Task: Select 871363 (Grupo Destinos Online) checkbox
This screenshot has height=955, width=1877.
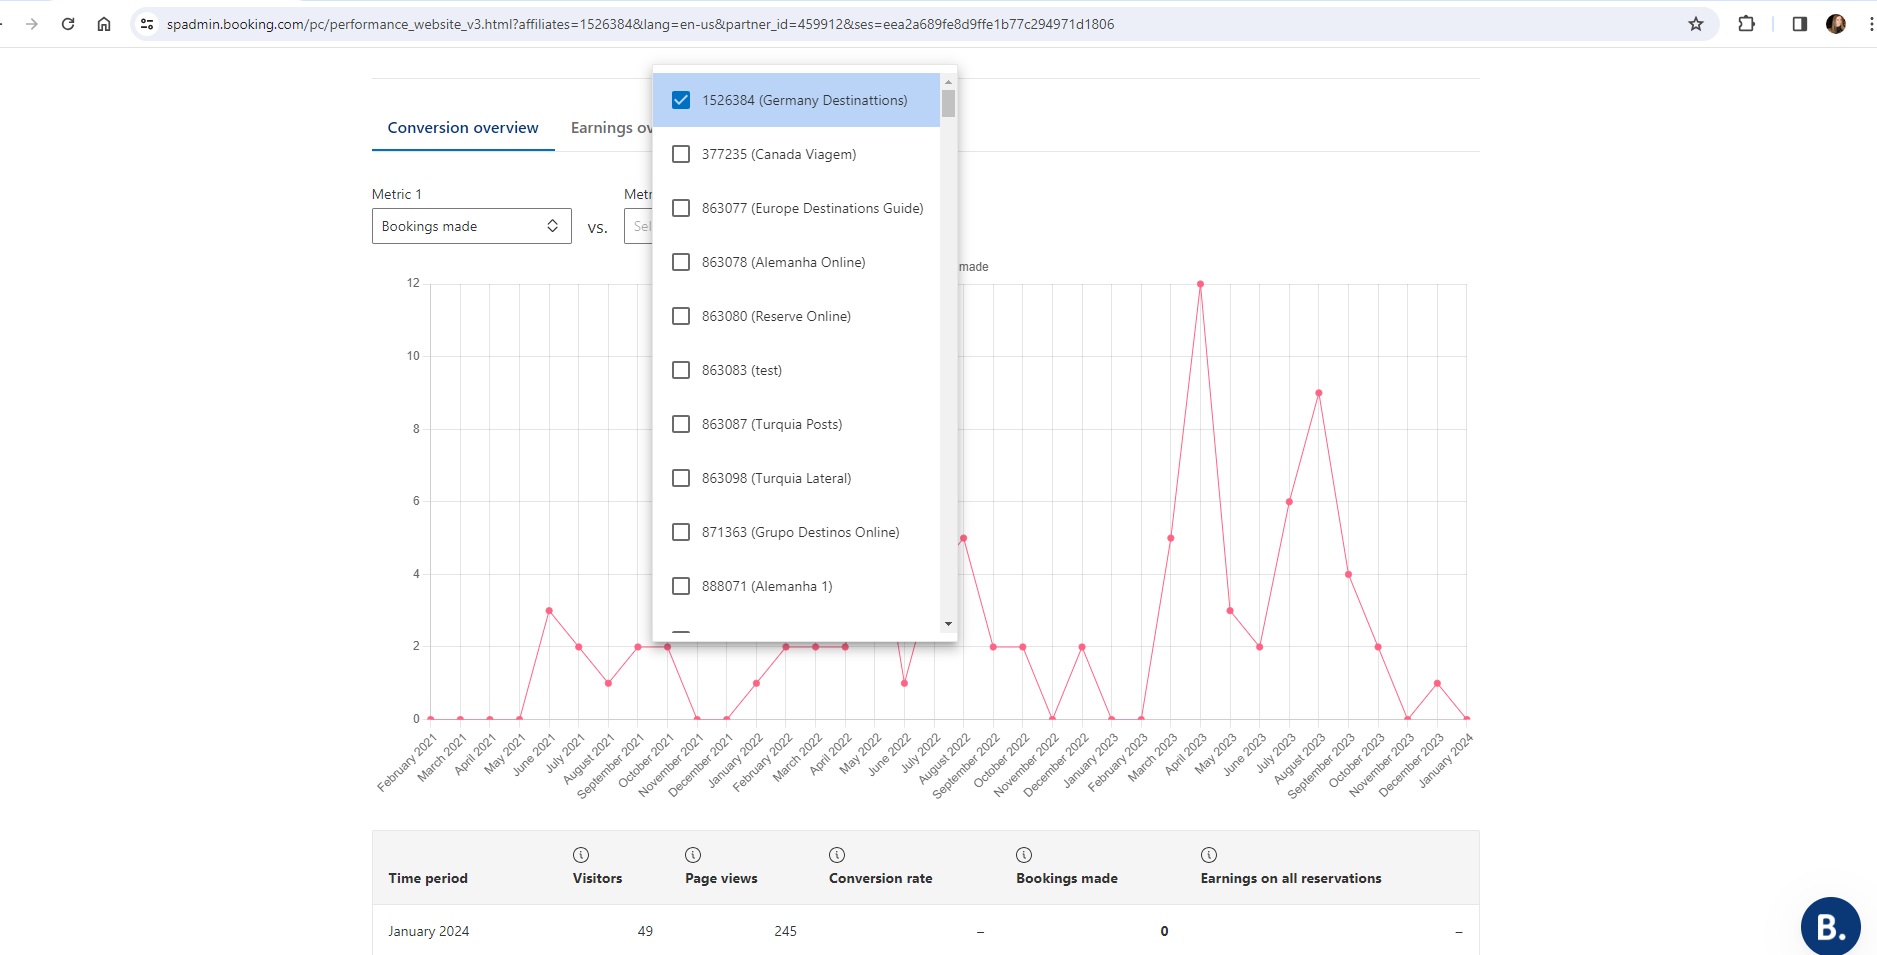Action: [x=681, y=532]
